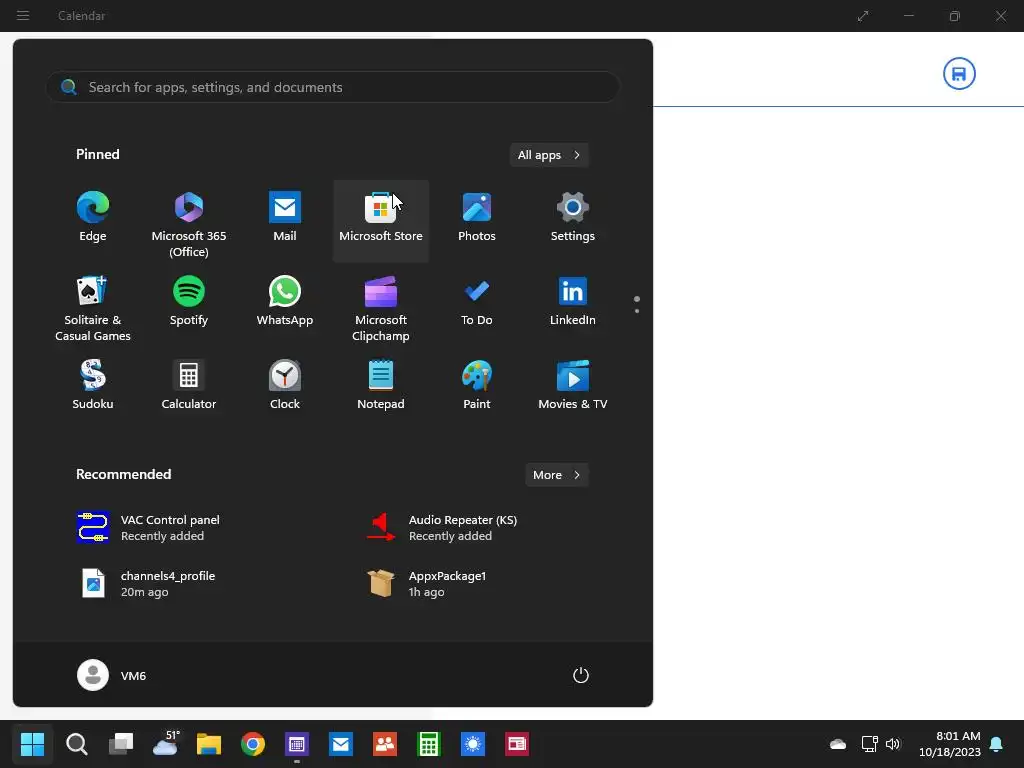
Task: Open the blue sun taskbar app
Action: [x=473, y=744]
